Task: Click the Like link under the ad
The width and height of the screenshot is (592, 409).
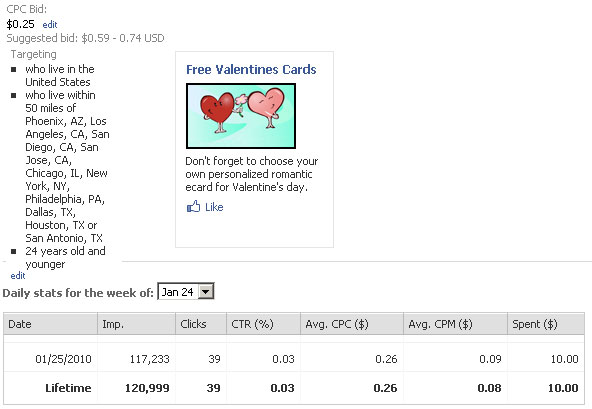Action: click(214, 207)
